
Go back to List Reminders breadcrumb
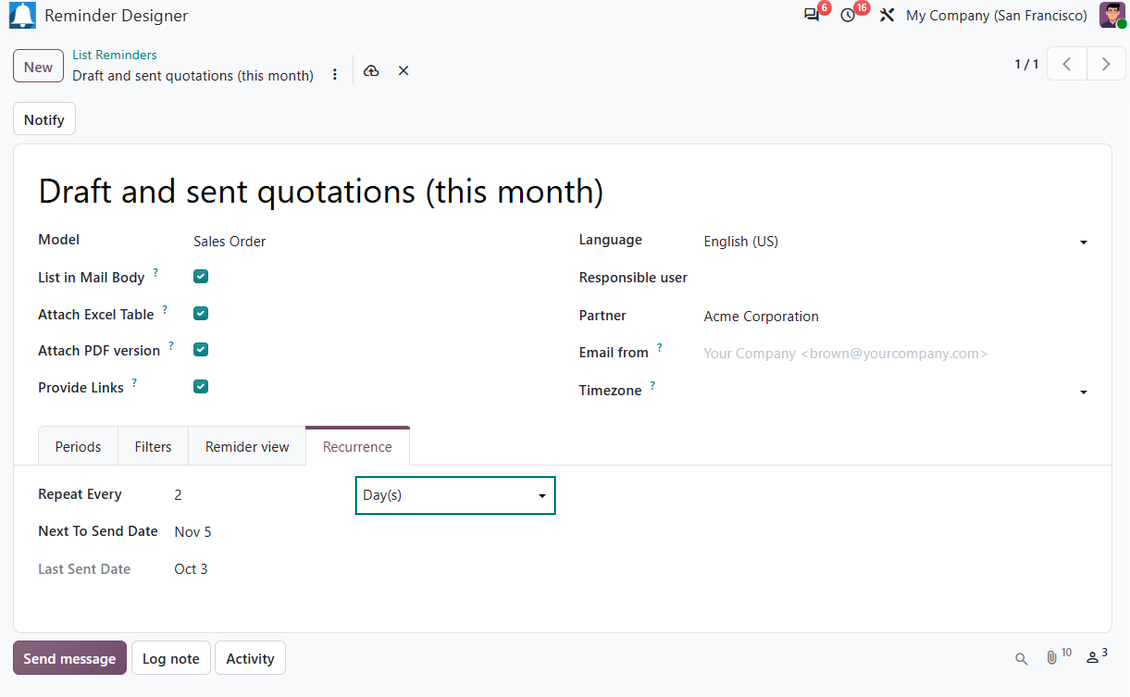pos(115,55)
